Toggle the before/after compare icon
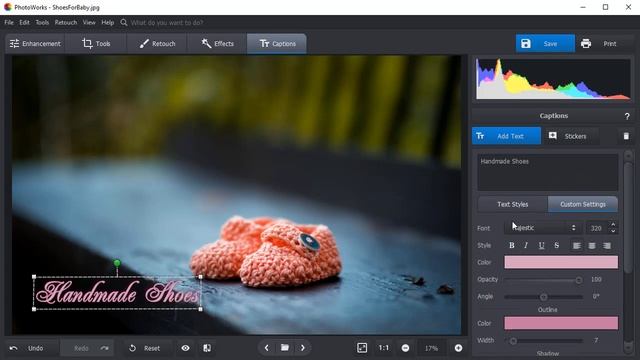 (207, 348)
